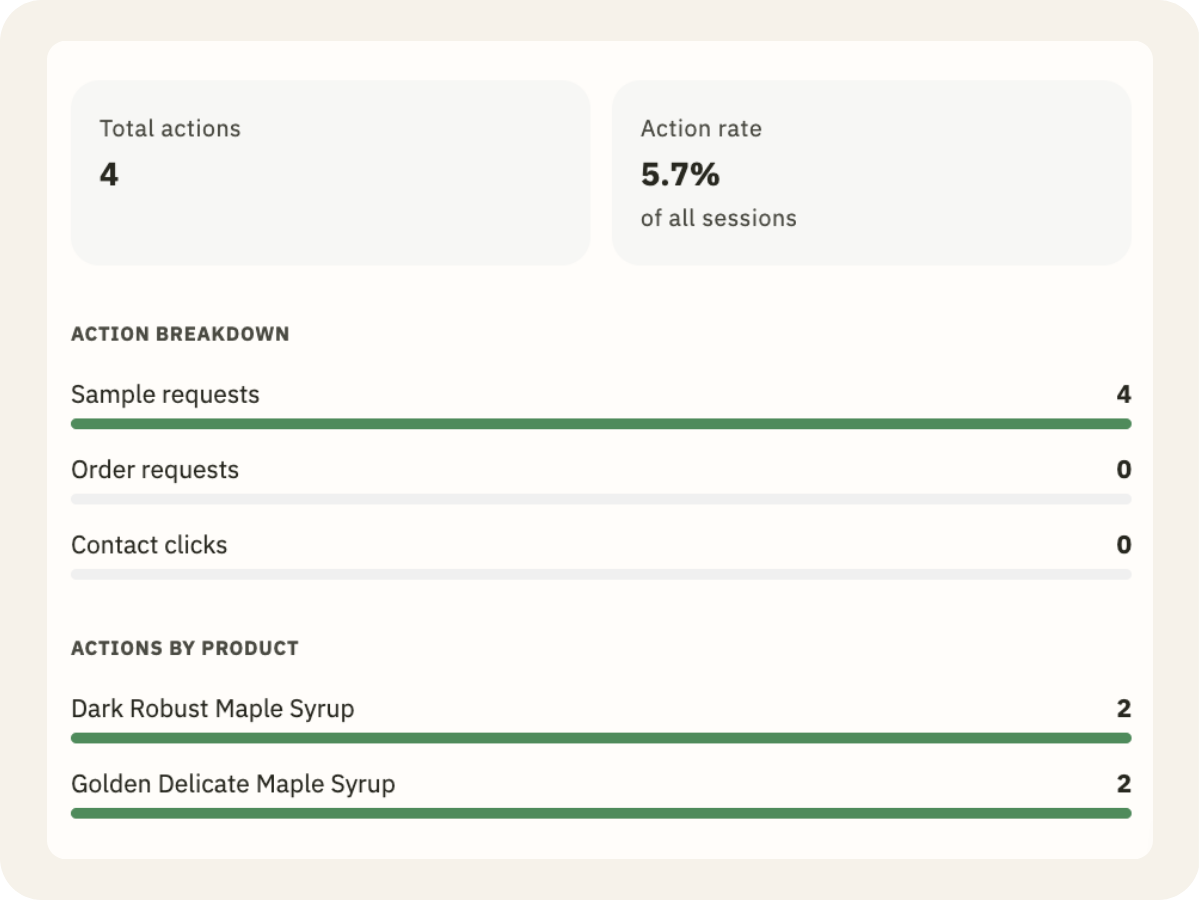
Task: Select the total actions value "4"
Action: [109, 175]
